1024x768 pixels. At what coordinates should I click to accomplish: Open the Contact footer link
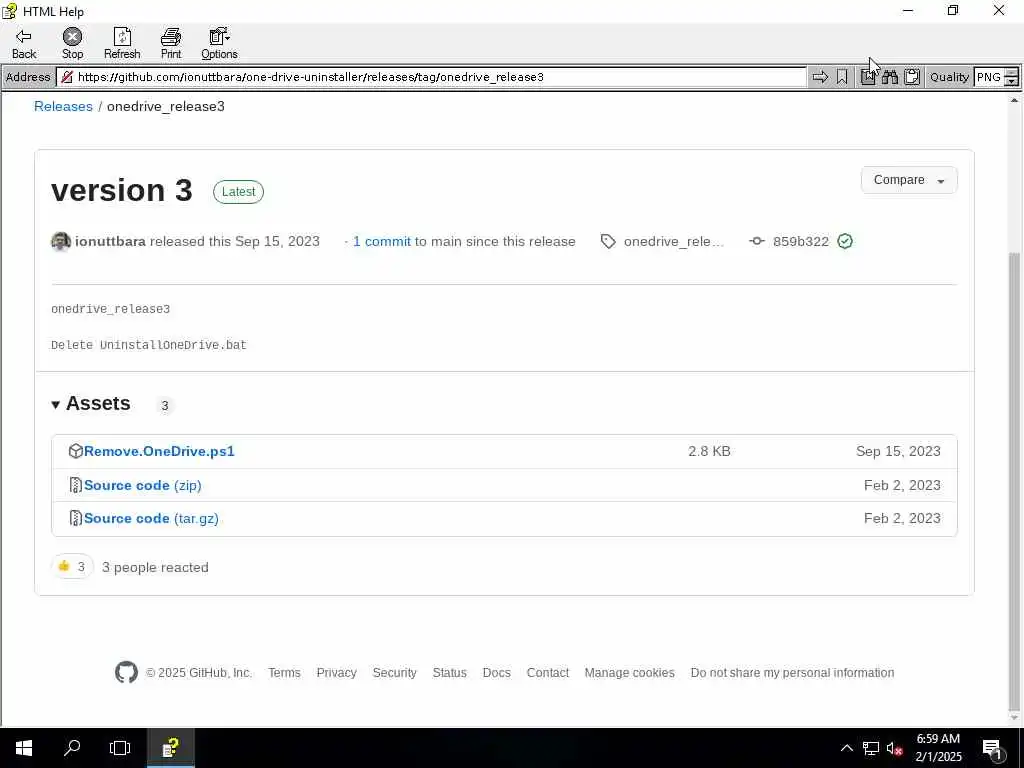[548, 673]
